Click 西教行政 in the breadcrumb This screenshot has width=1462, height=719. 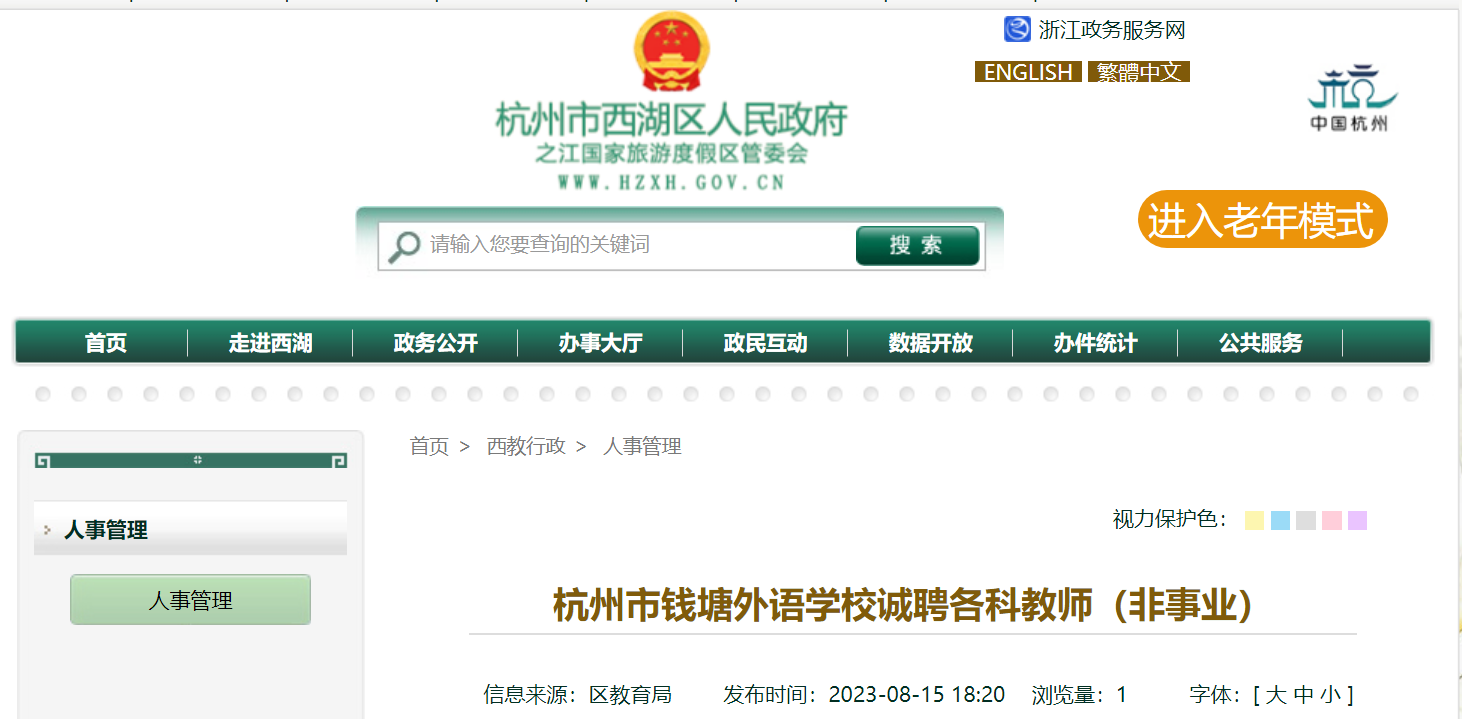[x=526, y=447]
